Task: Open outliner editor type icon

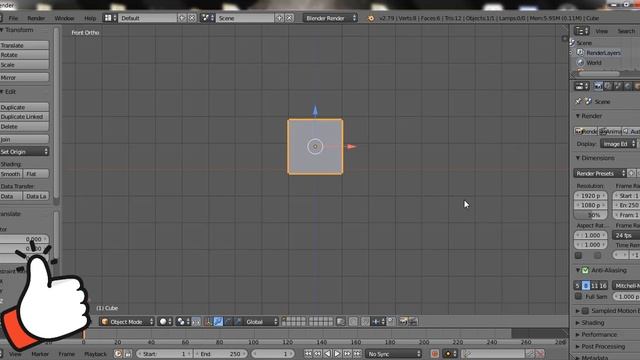Action: (581, 31)
